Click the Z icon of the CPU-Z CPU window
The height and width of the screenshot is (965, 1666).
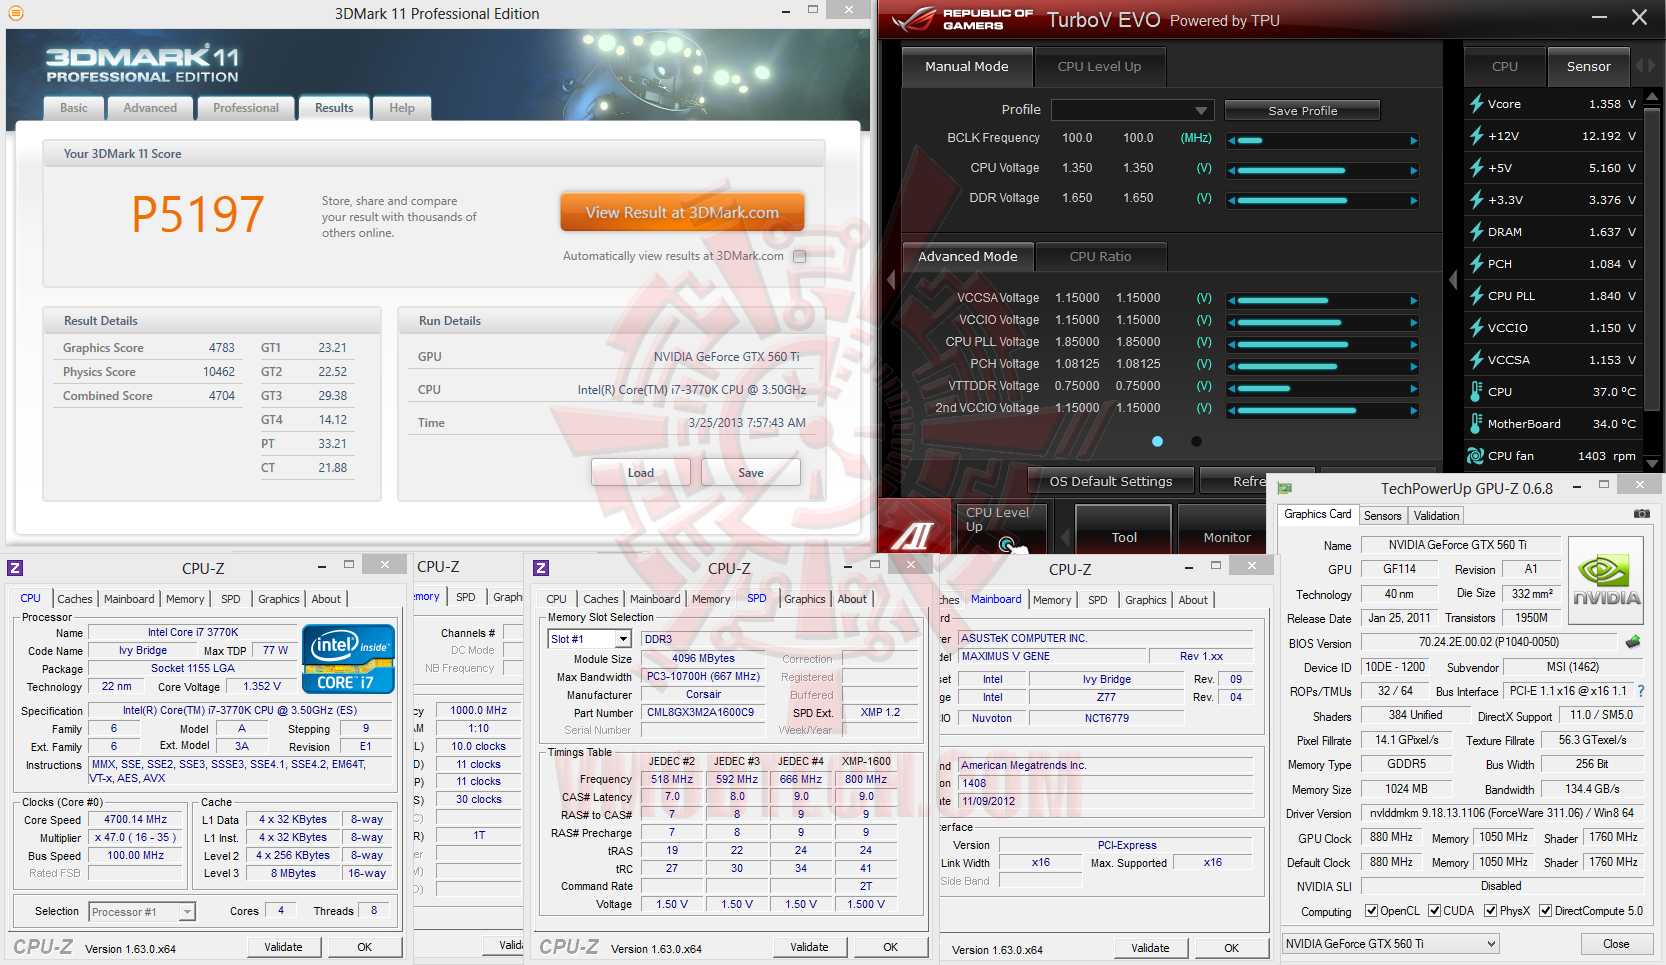[15, 568]
